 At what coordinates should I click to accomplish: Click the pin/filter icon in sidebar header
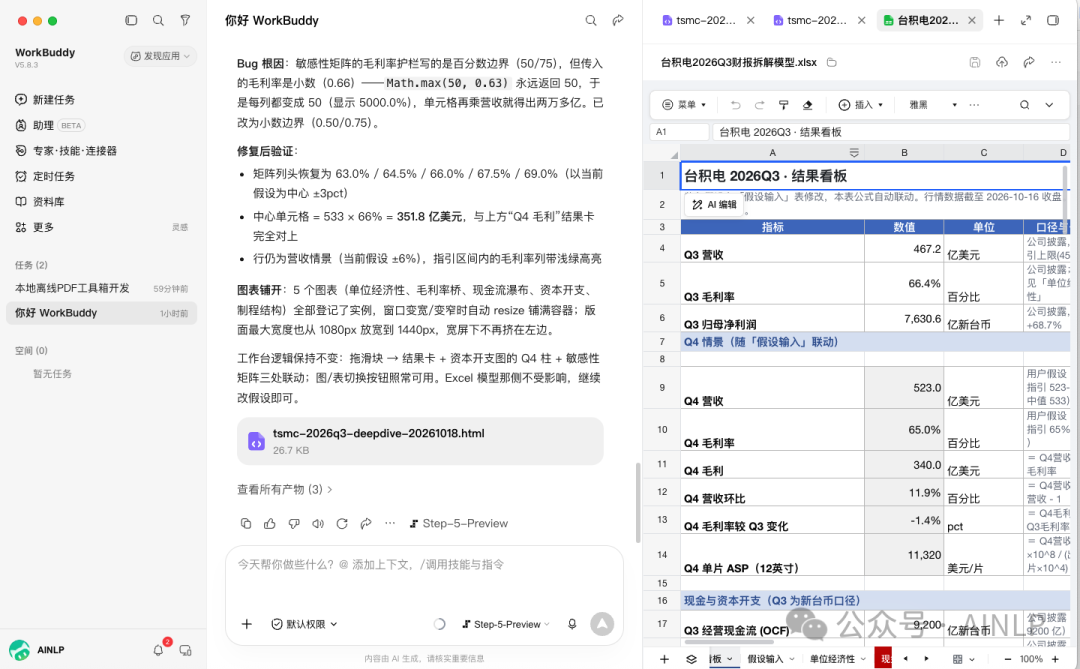pyautogui.click(x=185, y=21)
